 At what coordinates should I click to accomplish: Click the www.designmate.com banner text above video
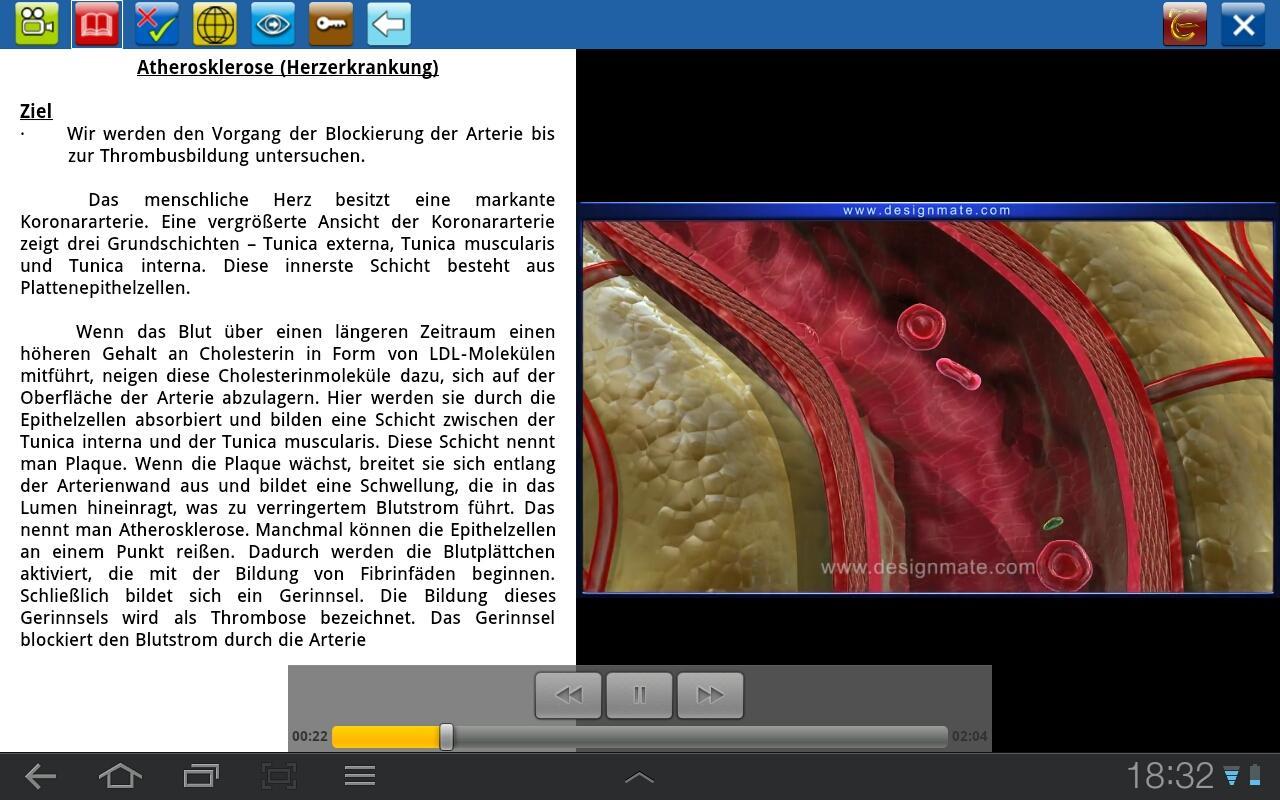point(927,211)
